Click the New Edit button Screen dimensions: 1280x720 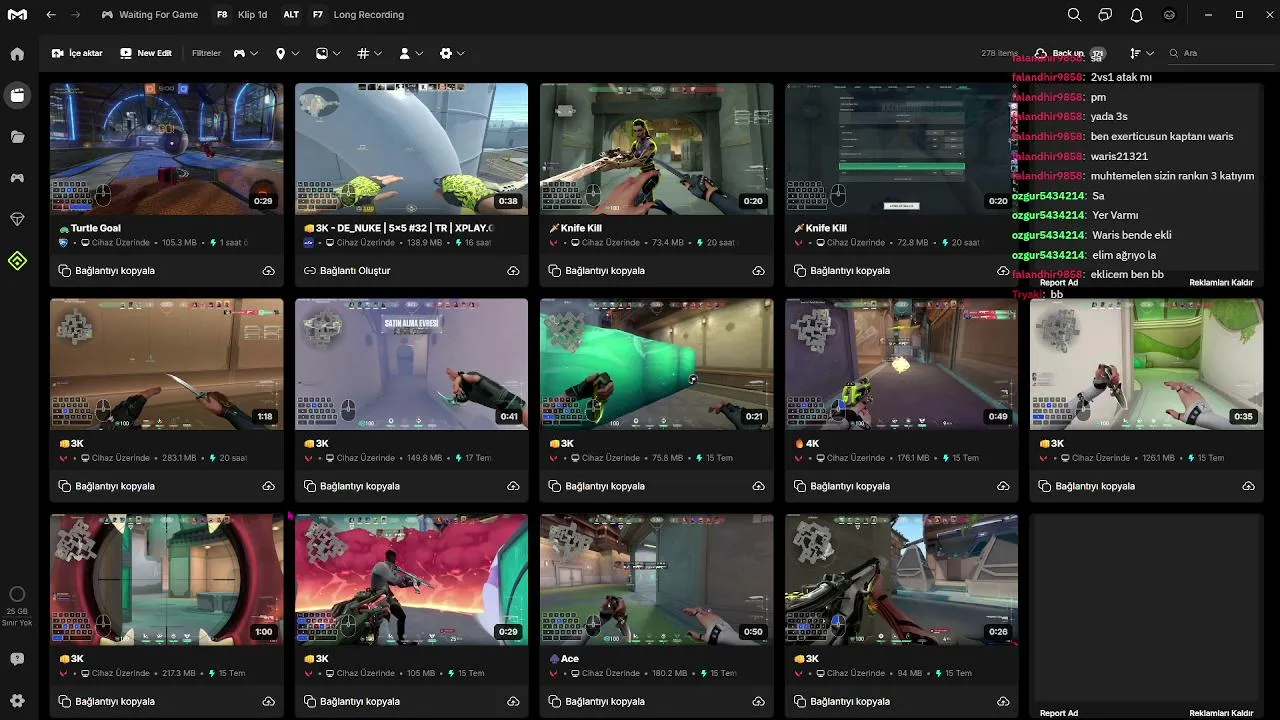pos(146,53)
